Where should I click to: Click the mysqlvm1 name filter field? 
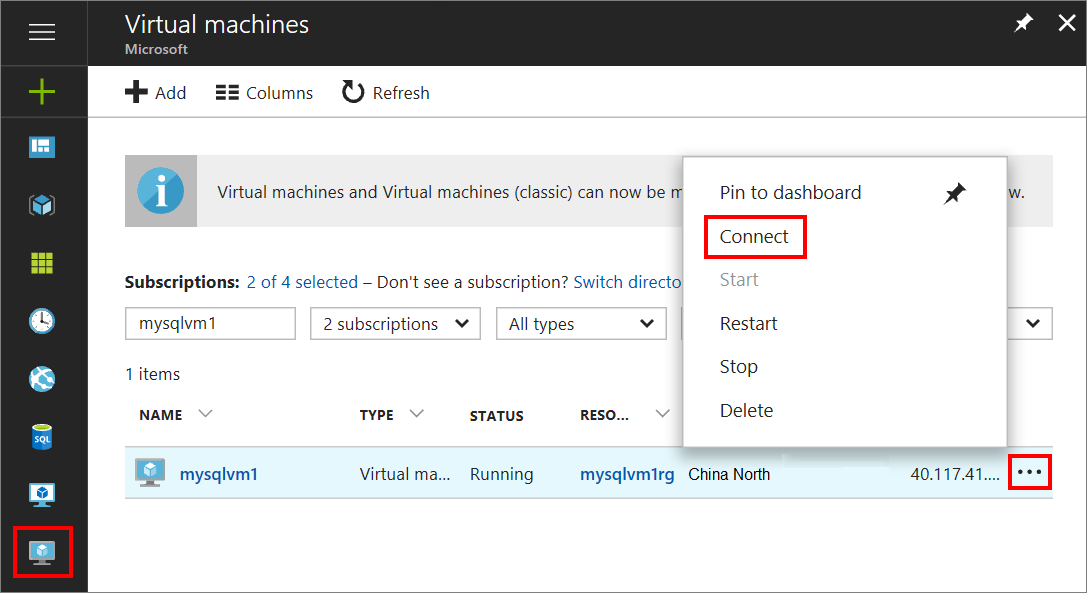210,324
